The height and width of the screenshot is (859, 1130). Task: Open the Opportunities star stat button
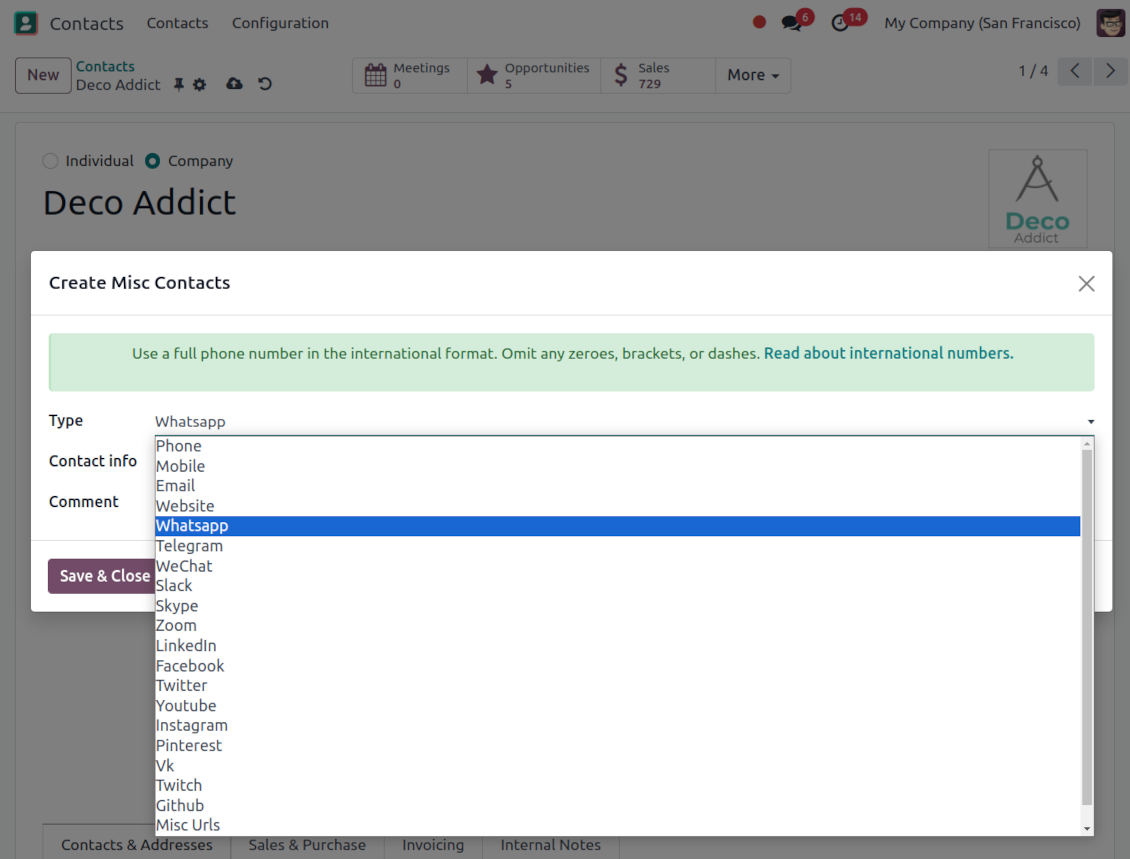534,75
